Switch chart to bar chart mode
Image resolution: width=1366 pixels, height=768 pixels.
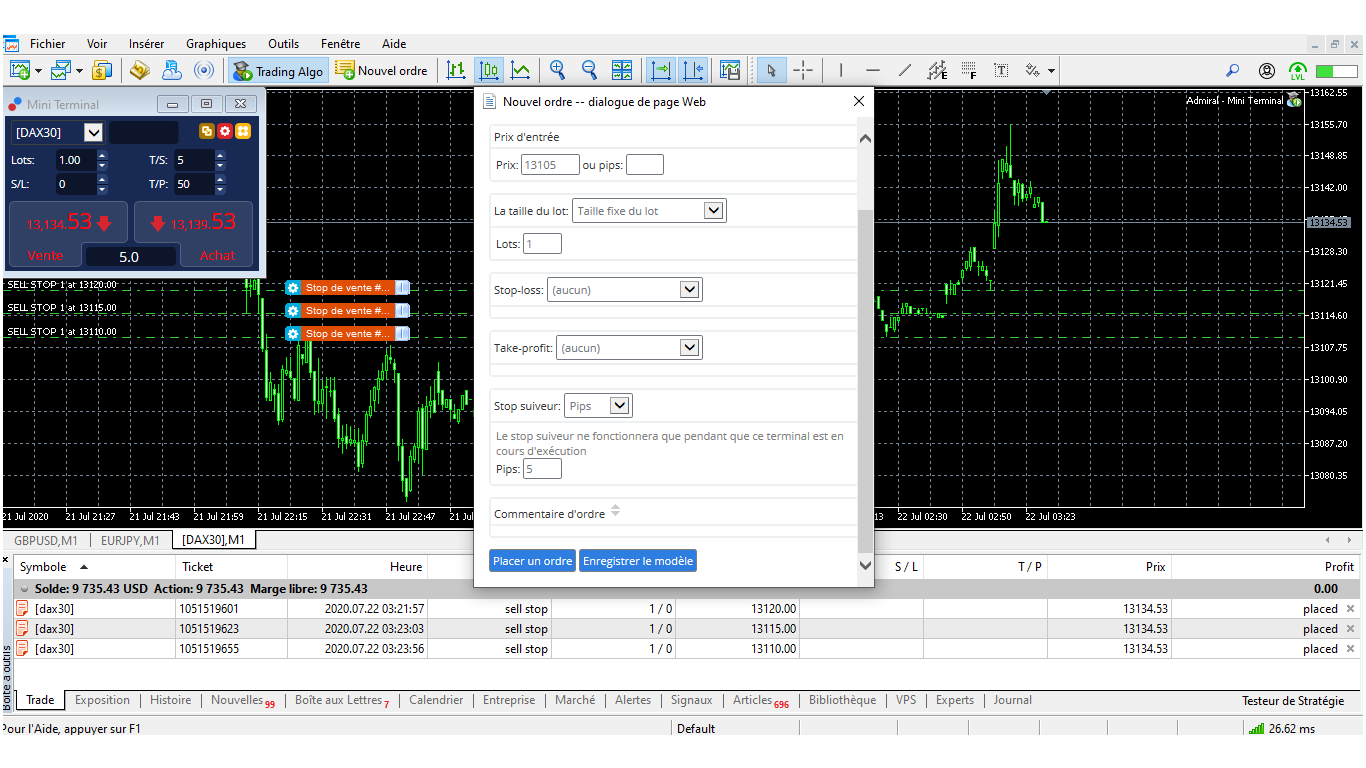[x=456, y=70]
